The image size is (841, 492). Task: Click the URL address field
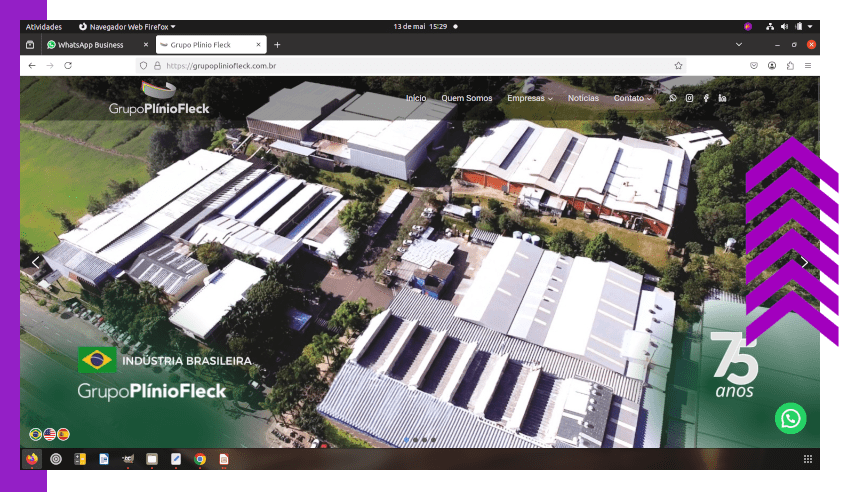[x=413, y=65]
